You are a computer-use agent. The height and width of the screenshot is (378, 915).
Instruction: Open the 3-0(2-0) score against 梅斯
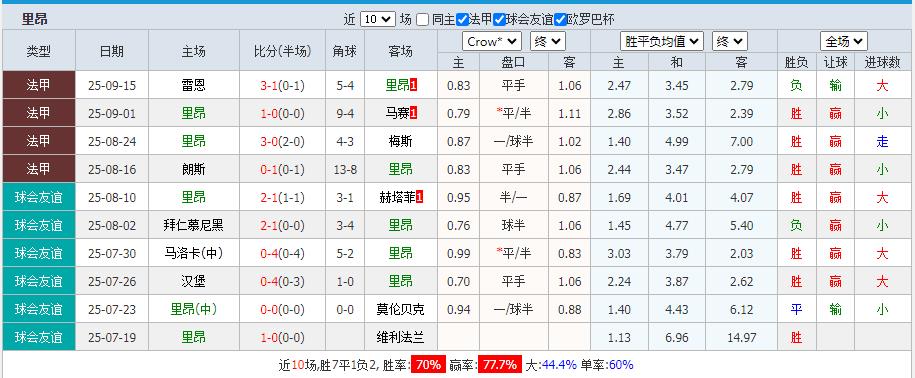(282, 142)
